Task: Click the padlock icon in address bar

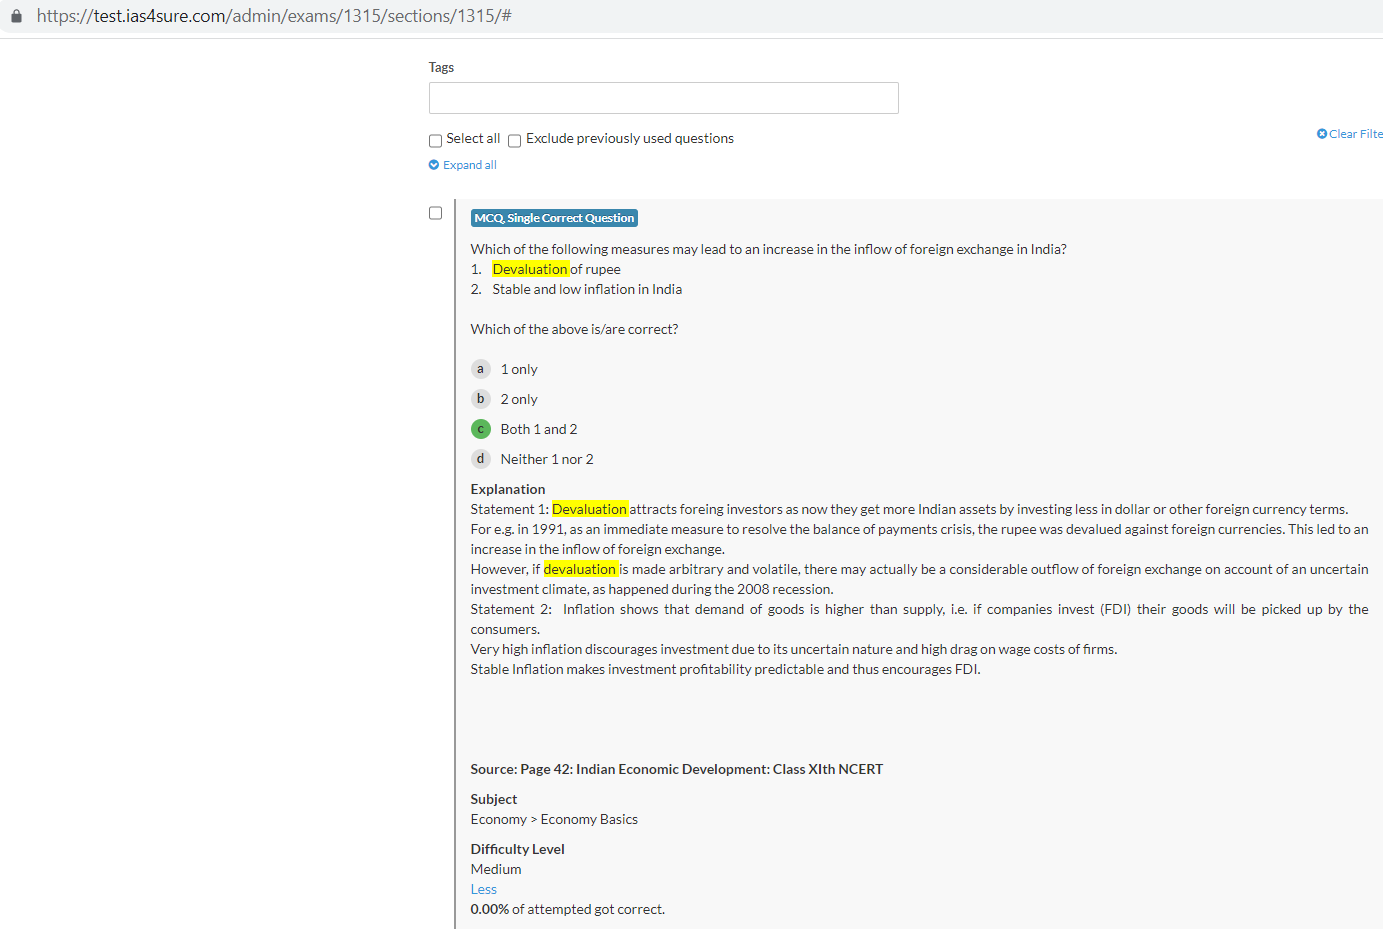Action: click(x=16, y=16)
